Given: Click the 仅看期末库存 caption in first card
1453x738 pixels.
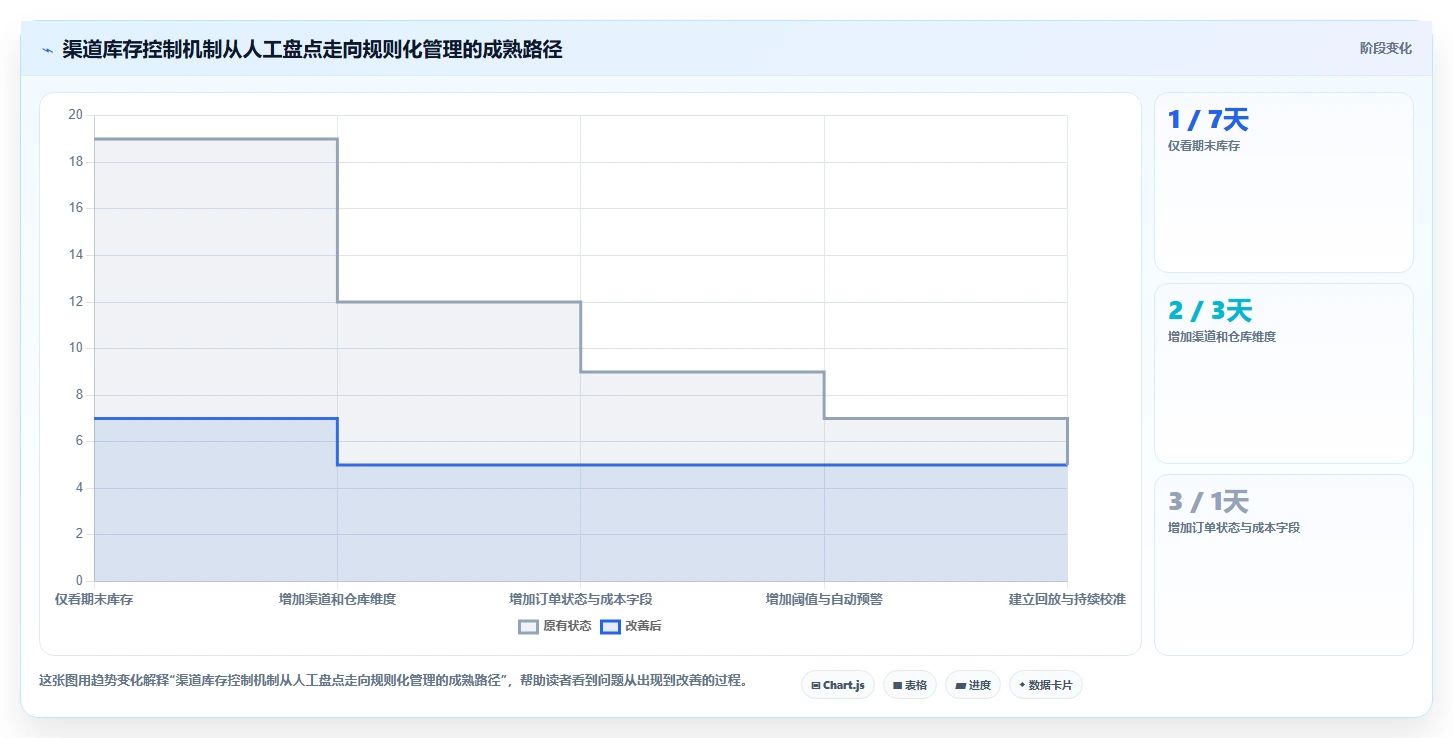Looking at the screenshot, I should [x=1204, y=146].
